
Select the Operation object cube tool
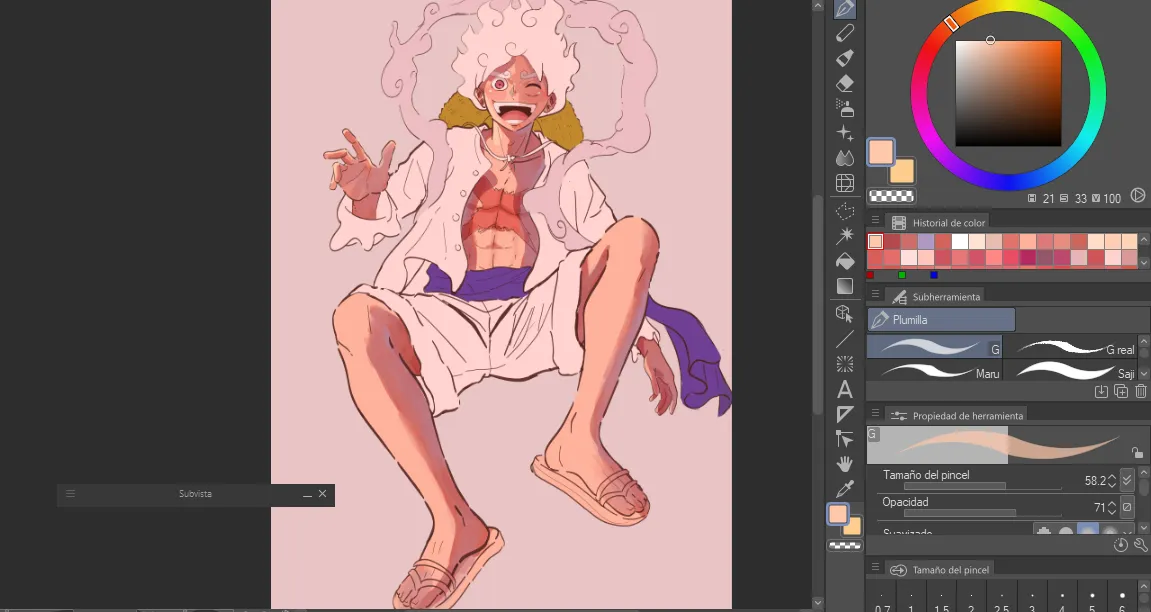(x=845, y=313)
